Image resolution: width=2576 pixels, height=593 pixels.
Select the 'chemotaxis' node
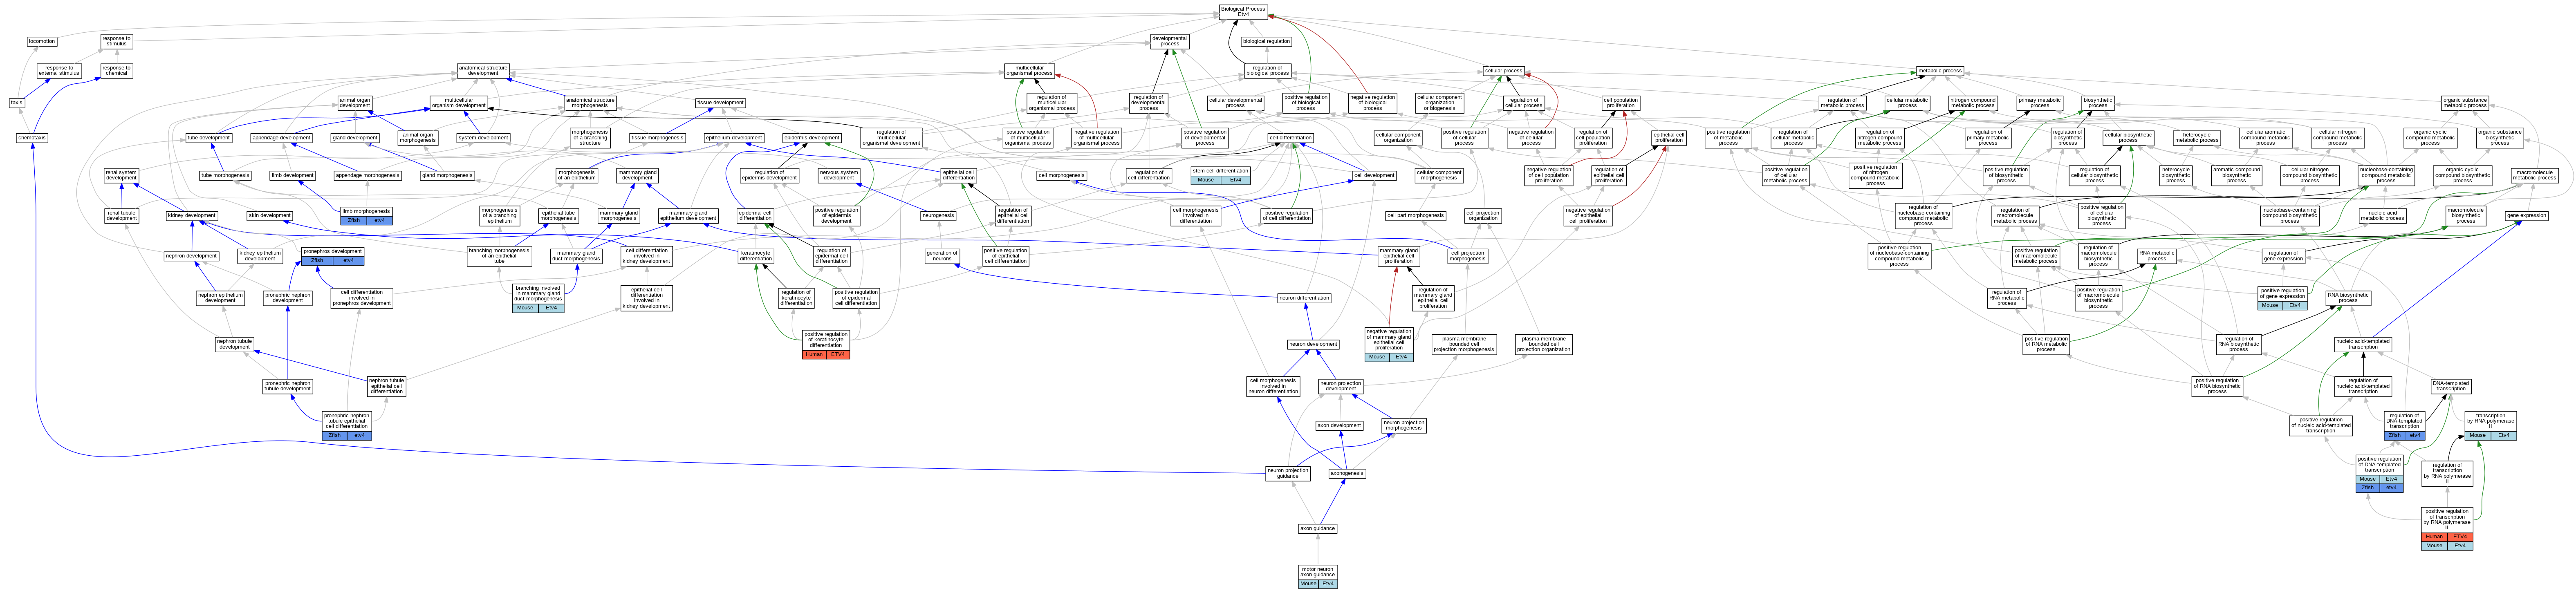coord(32,138)
